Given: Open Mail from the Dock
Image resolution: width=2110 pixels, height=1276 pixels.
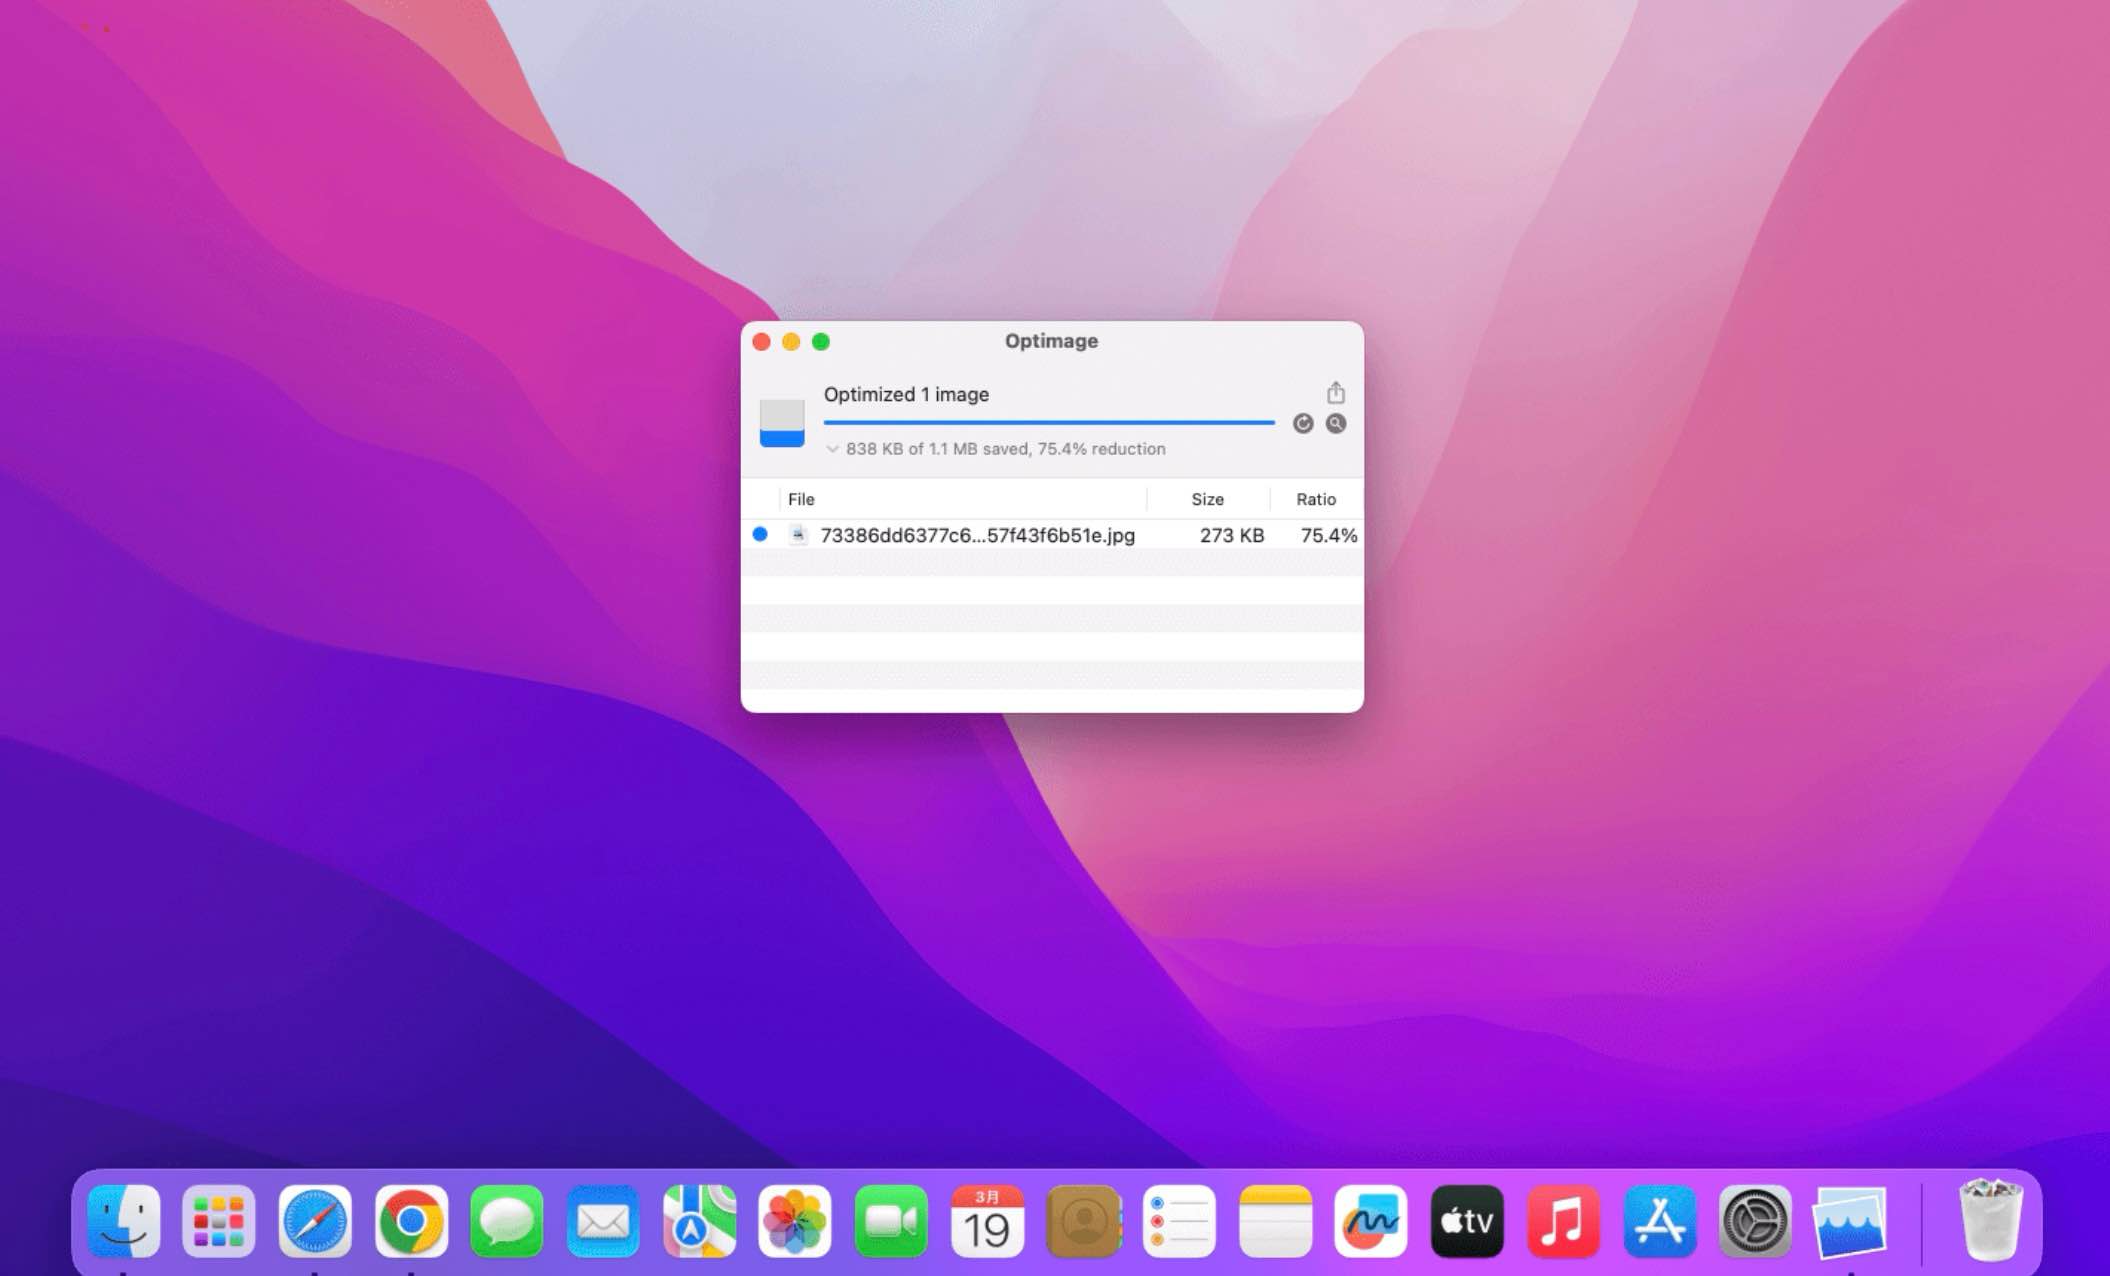Looking at the screenshot, I should [604, 1221].
